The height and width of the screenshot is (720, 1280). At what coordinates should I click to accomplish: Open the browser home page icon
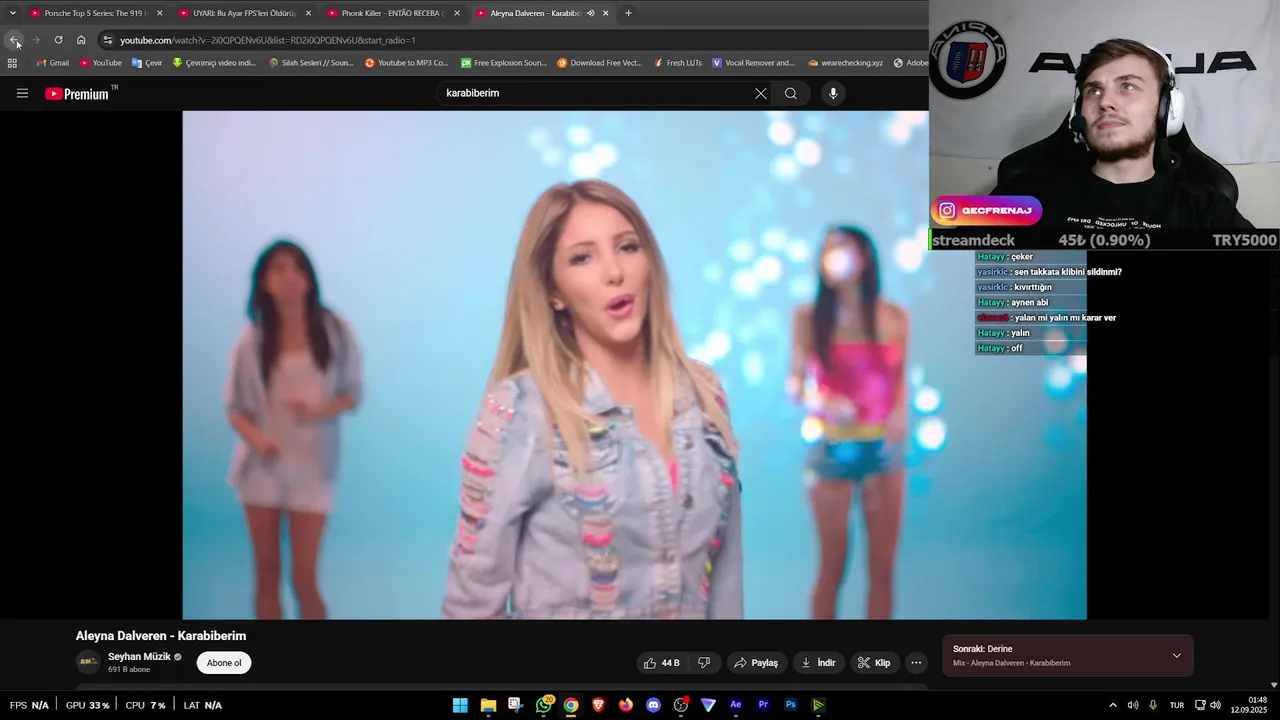[81, 40]
